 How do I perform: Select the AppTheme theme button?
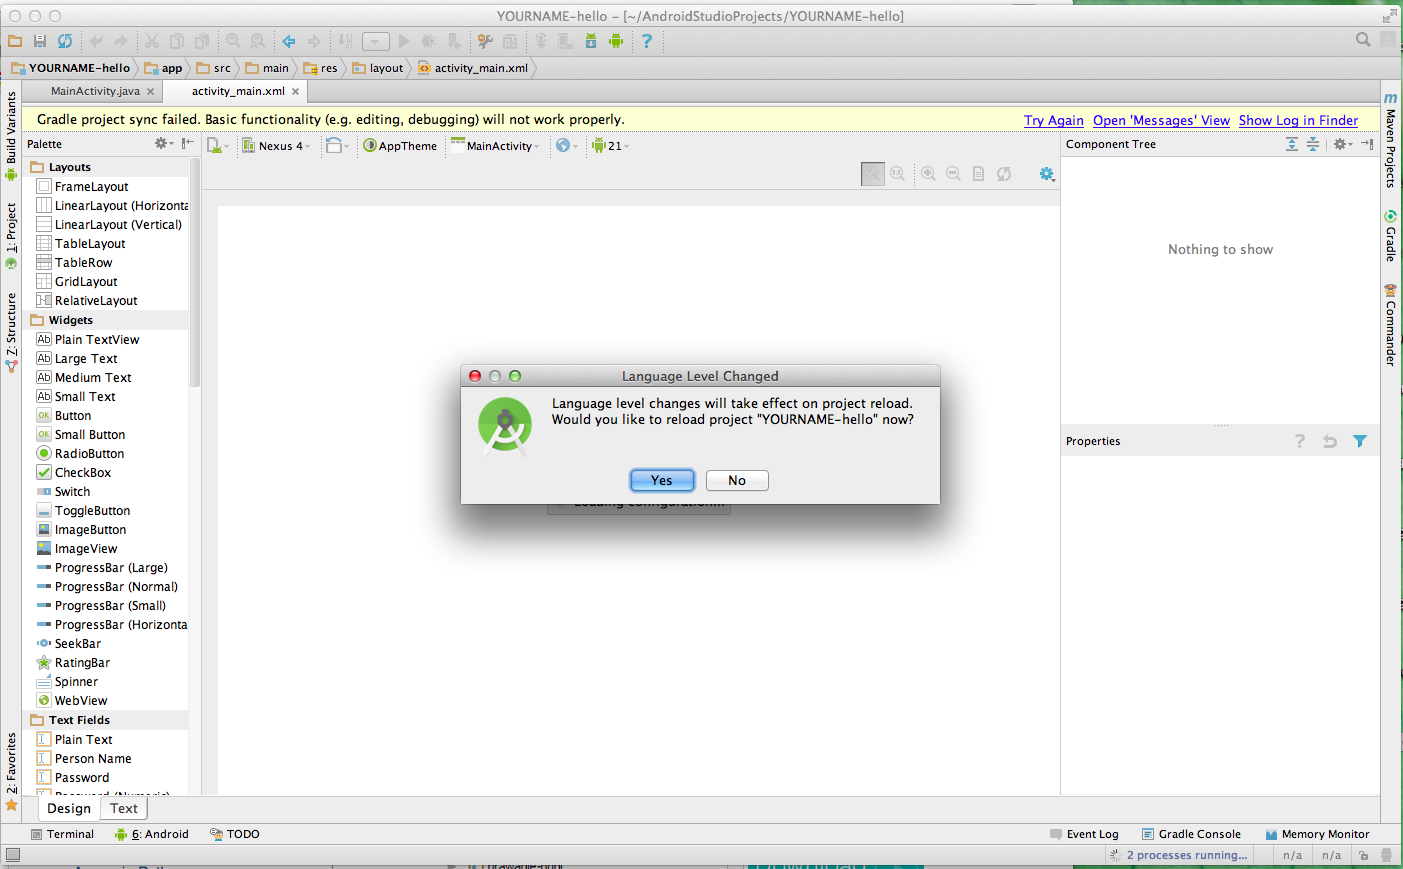[x=400, y=146]
